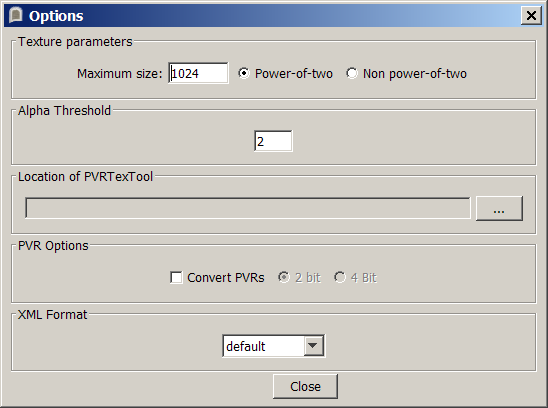Click the PVRTexTool location path field
Image resolution: width=548 pixels, height=408 pixels.
point(248,208)
